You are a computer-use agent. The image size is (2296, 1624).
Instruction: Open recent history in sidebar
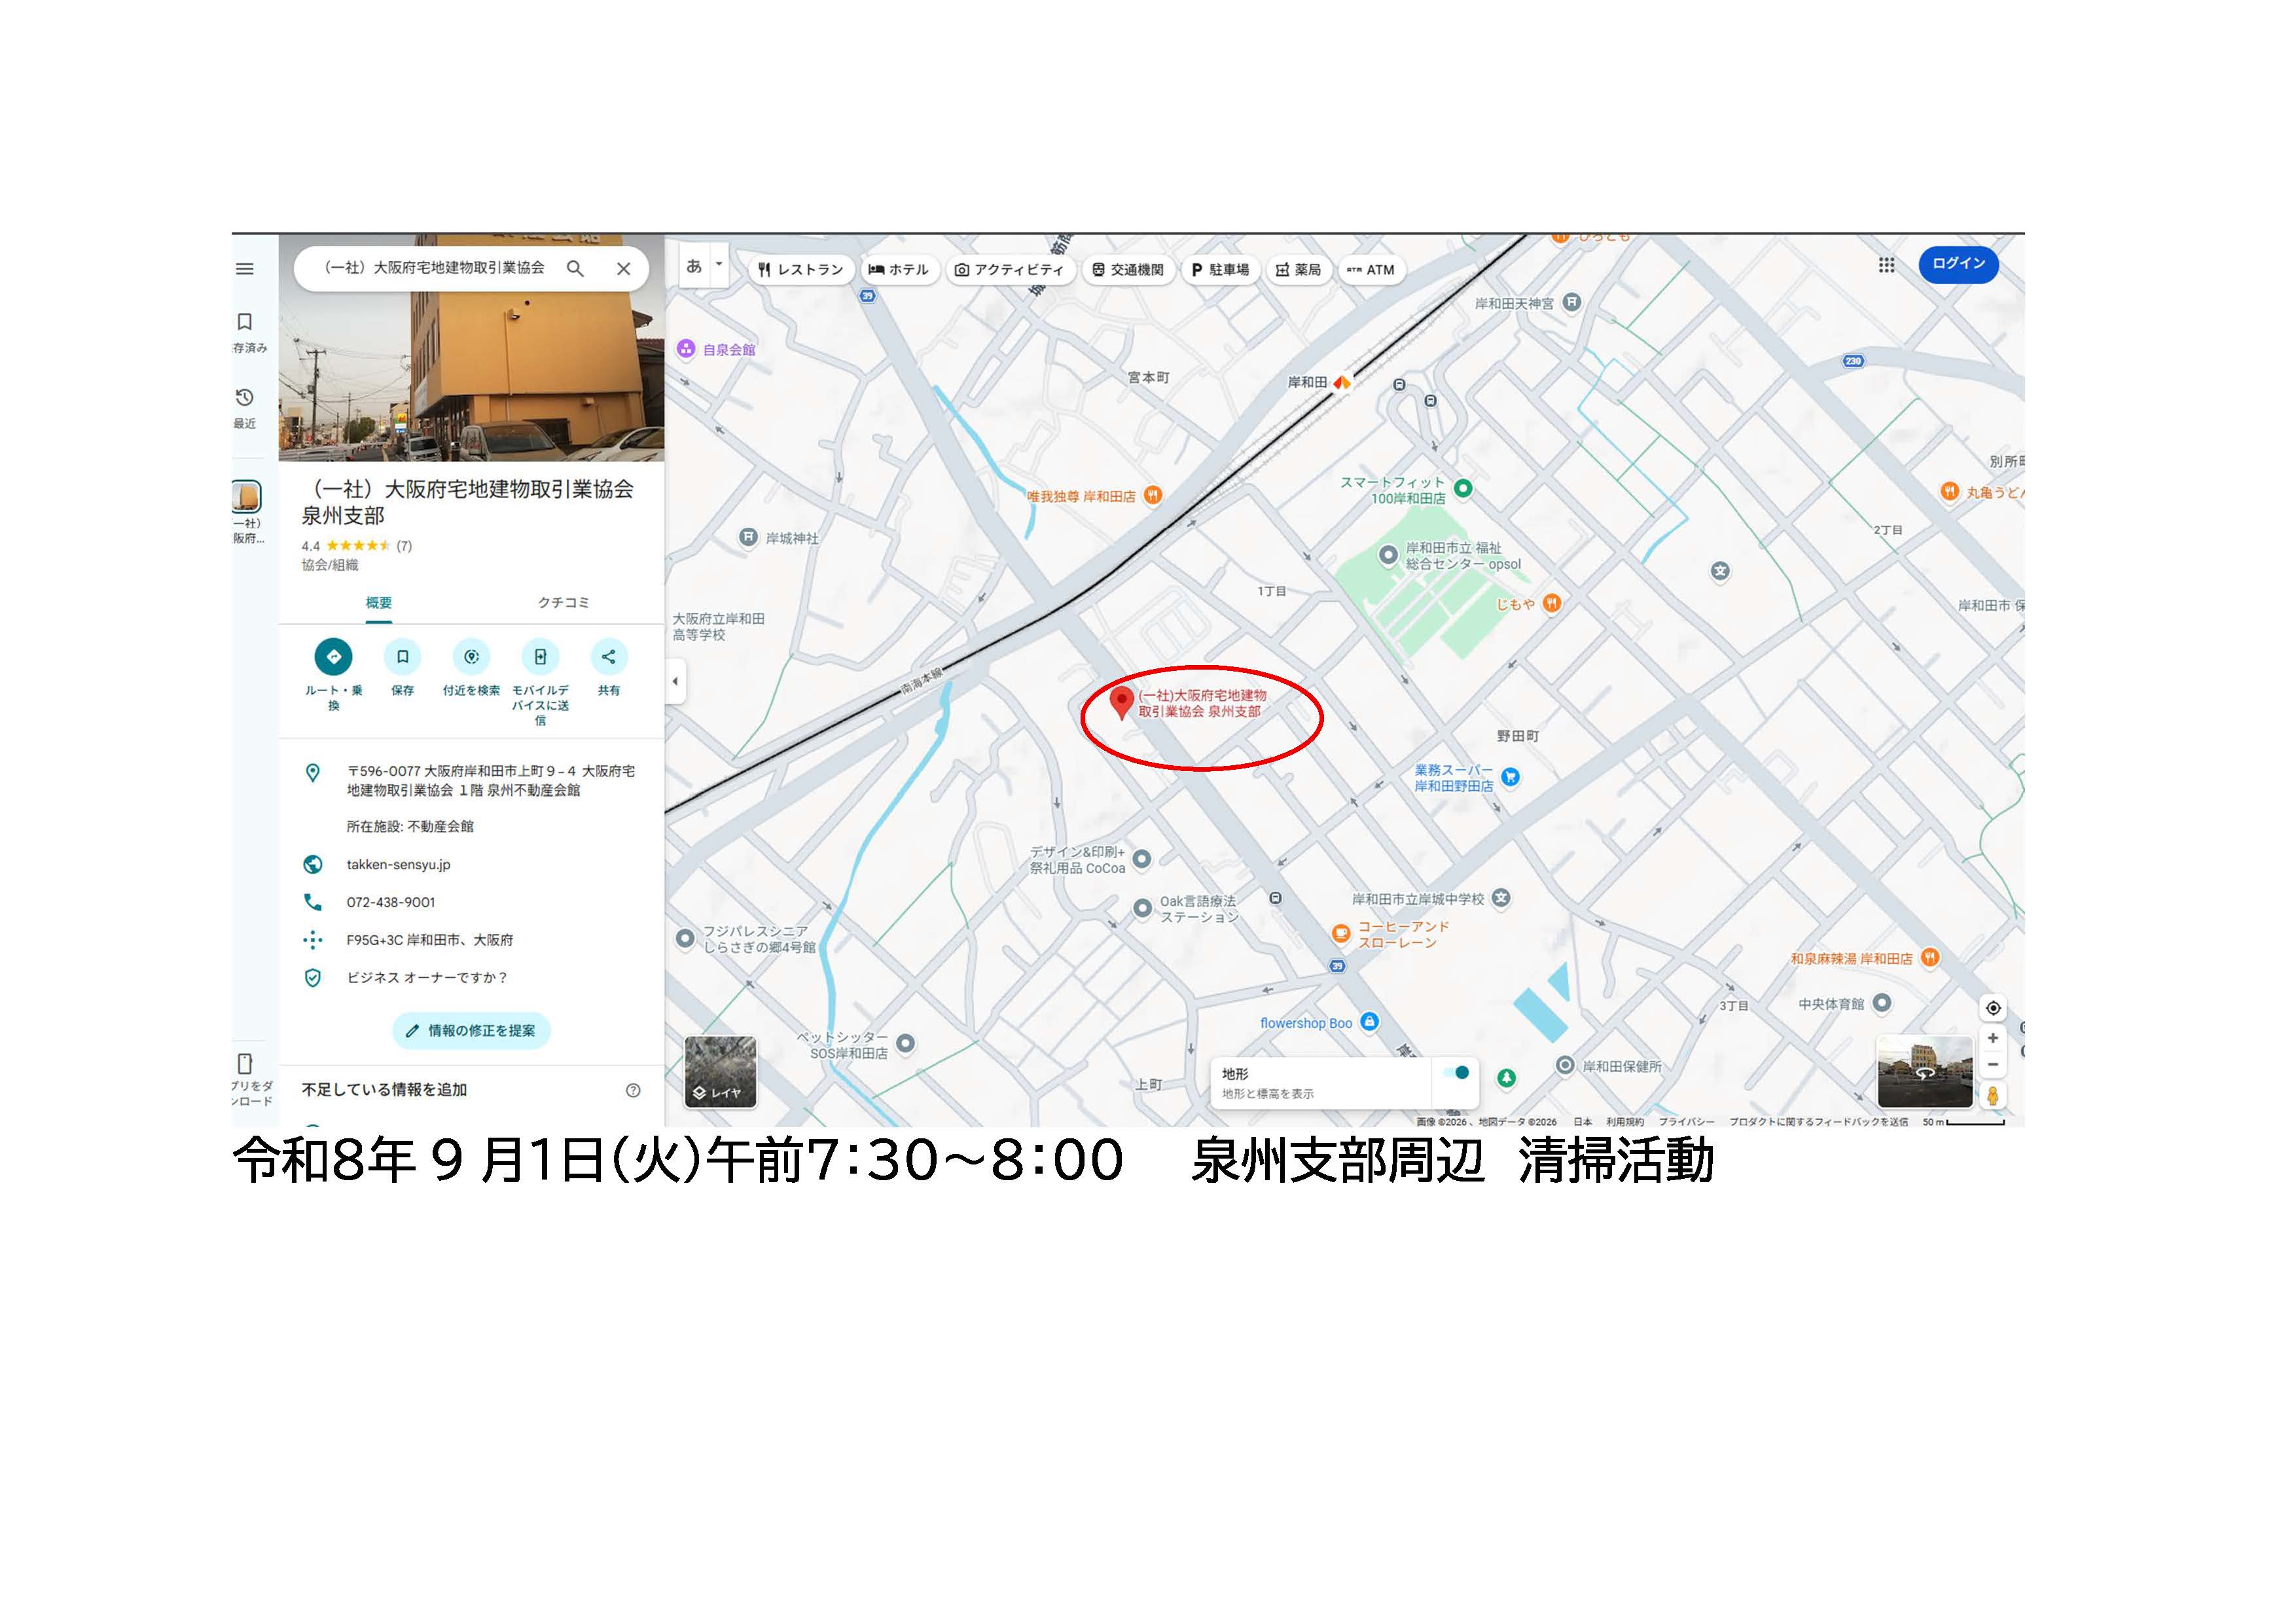pos(245,398)
